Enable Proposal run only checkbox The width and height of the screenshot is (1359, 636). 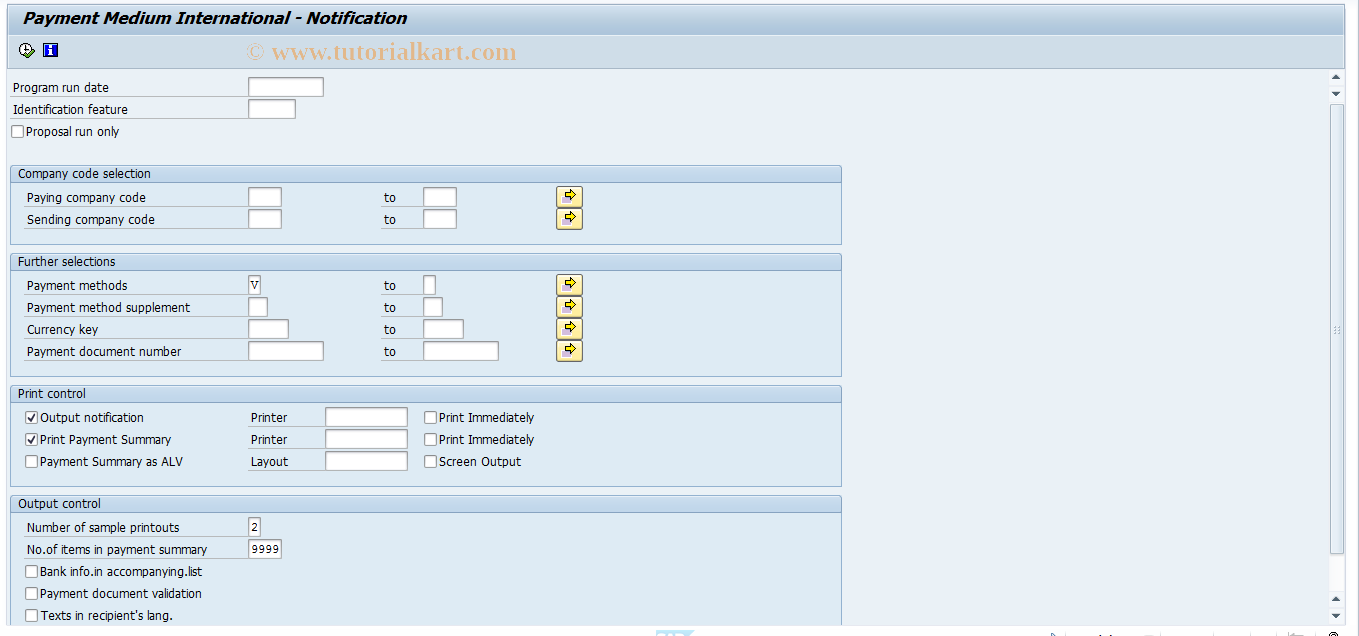[x=18, y=132]
